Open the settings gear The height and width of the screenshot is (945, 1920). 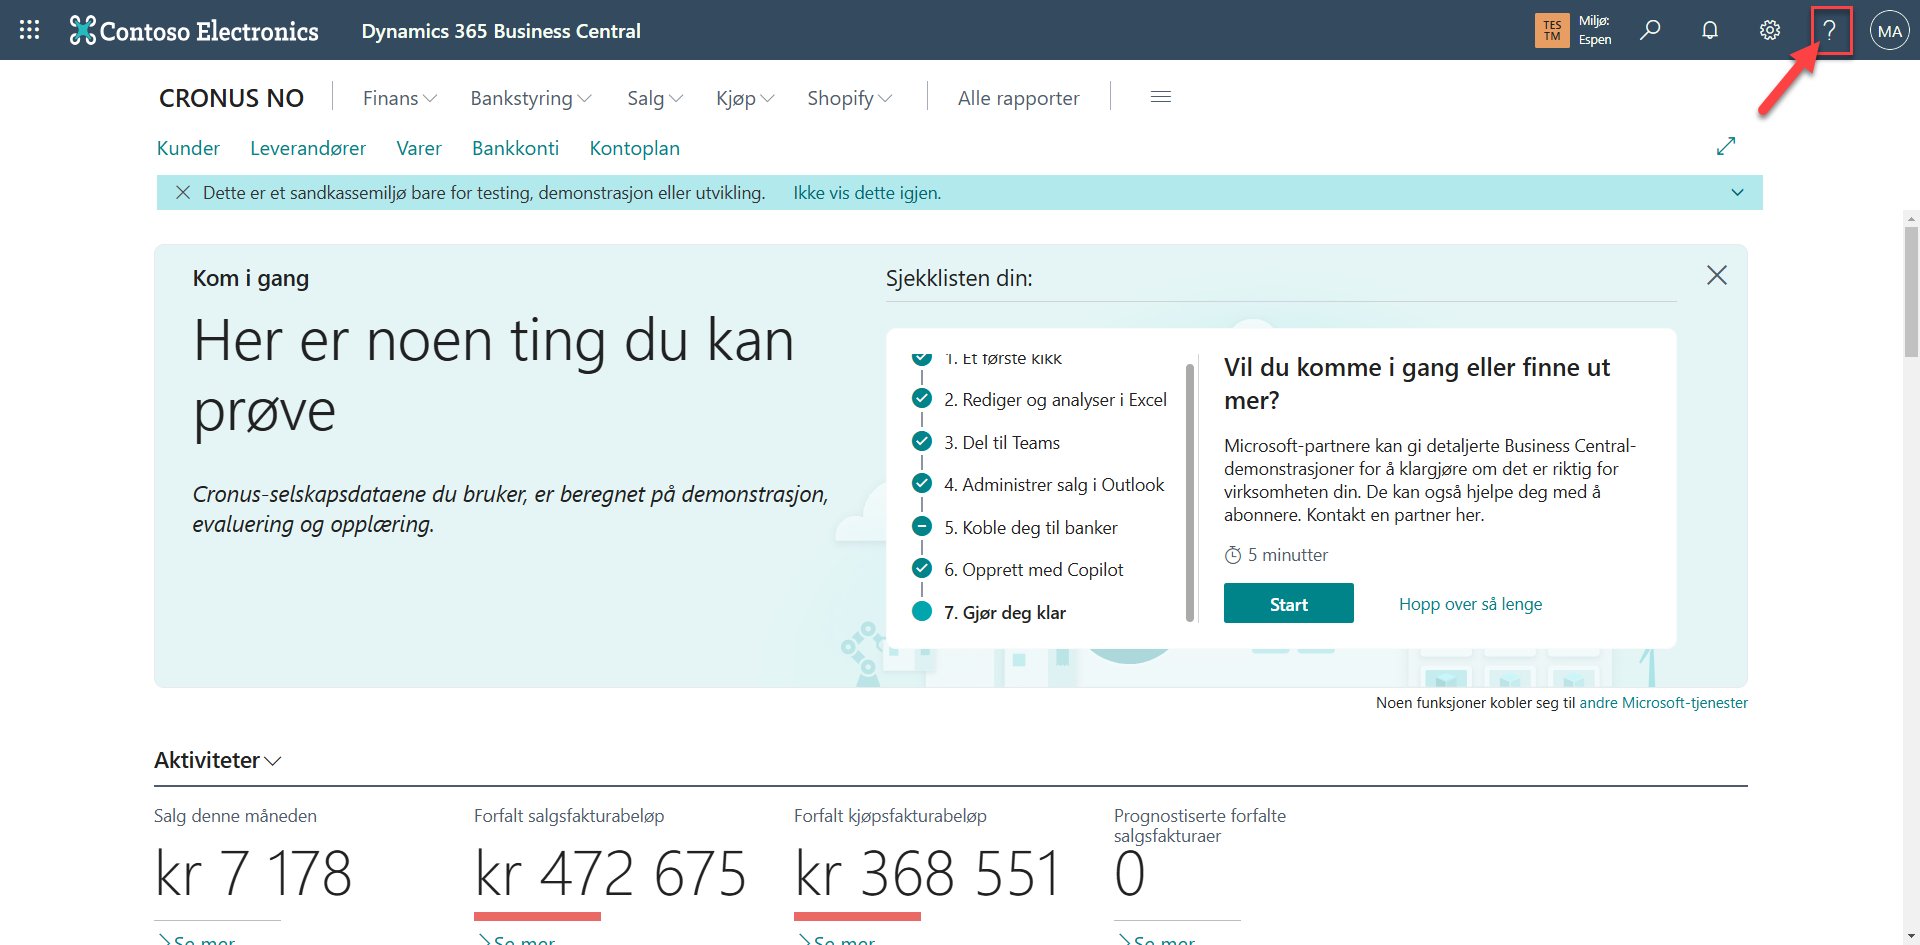[x=1770, y=30]
